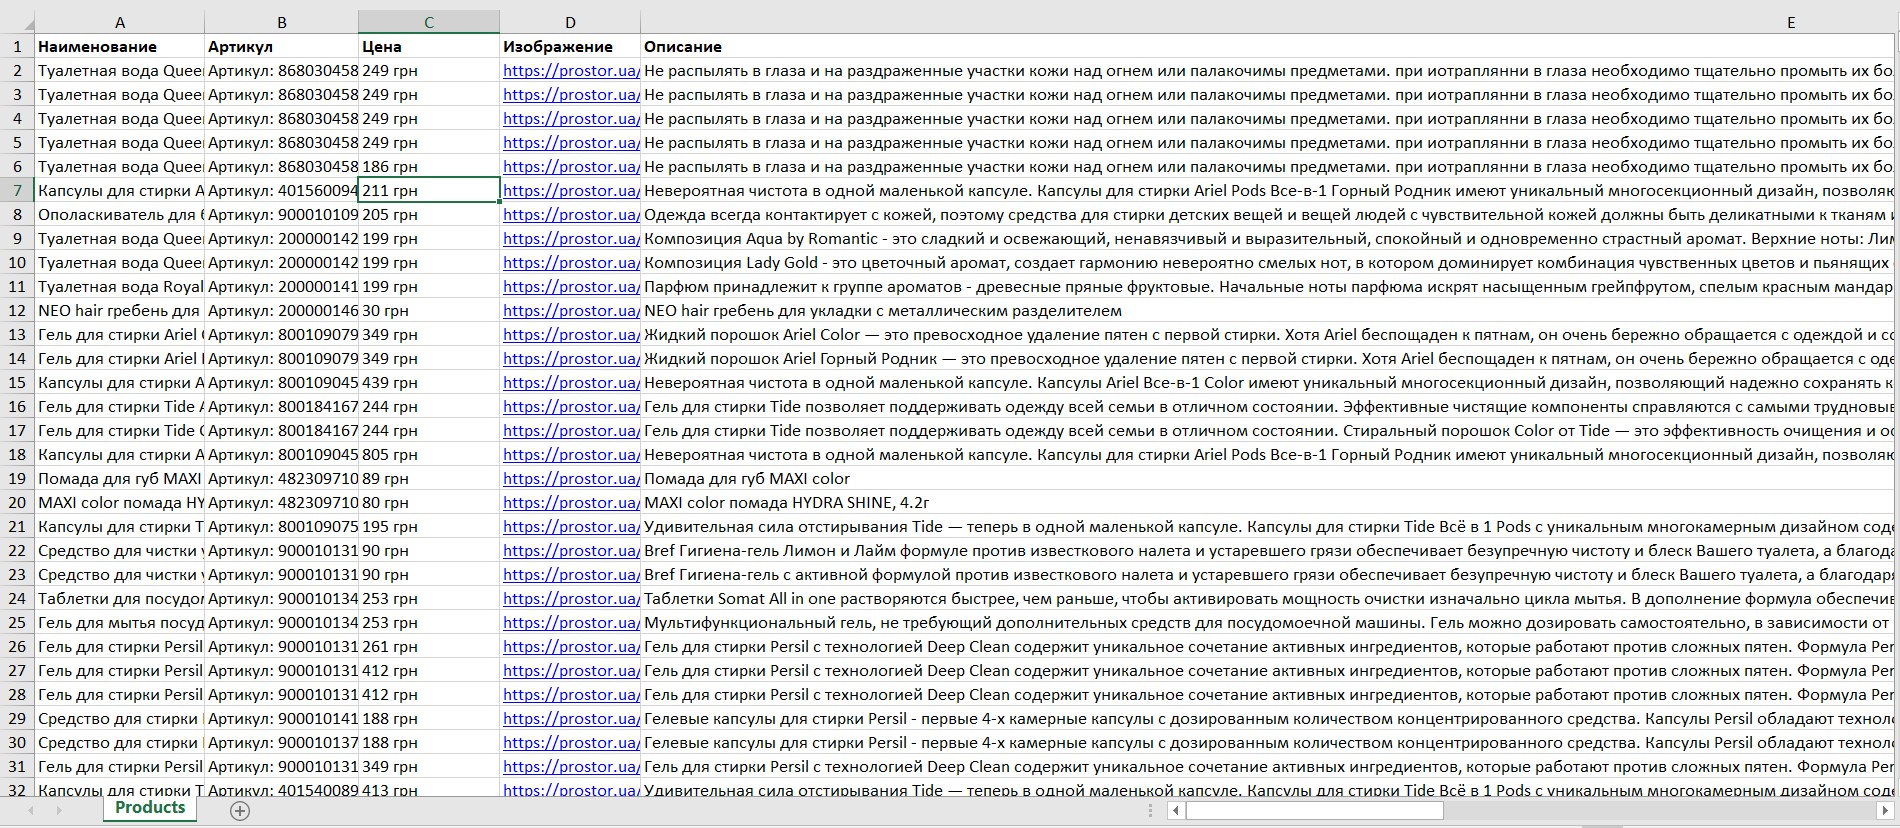Click the horizontal scrollbar right arrow

tap(1886, 811)
